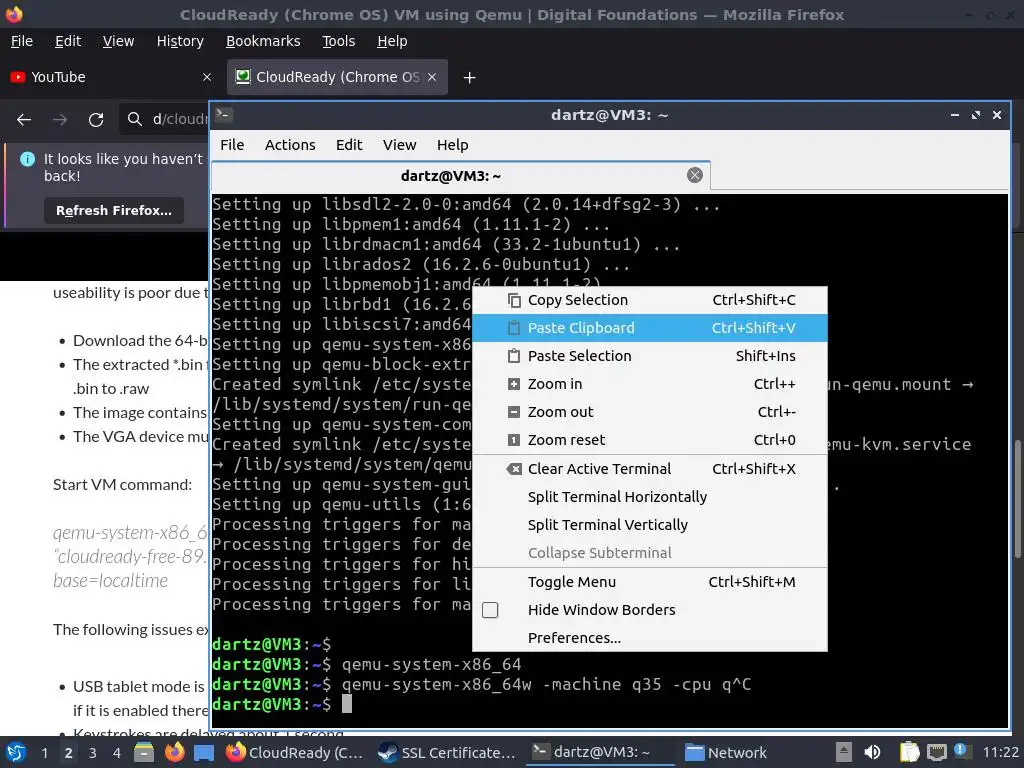Choose Split Terminal Vertically

[x=650, y=525]
